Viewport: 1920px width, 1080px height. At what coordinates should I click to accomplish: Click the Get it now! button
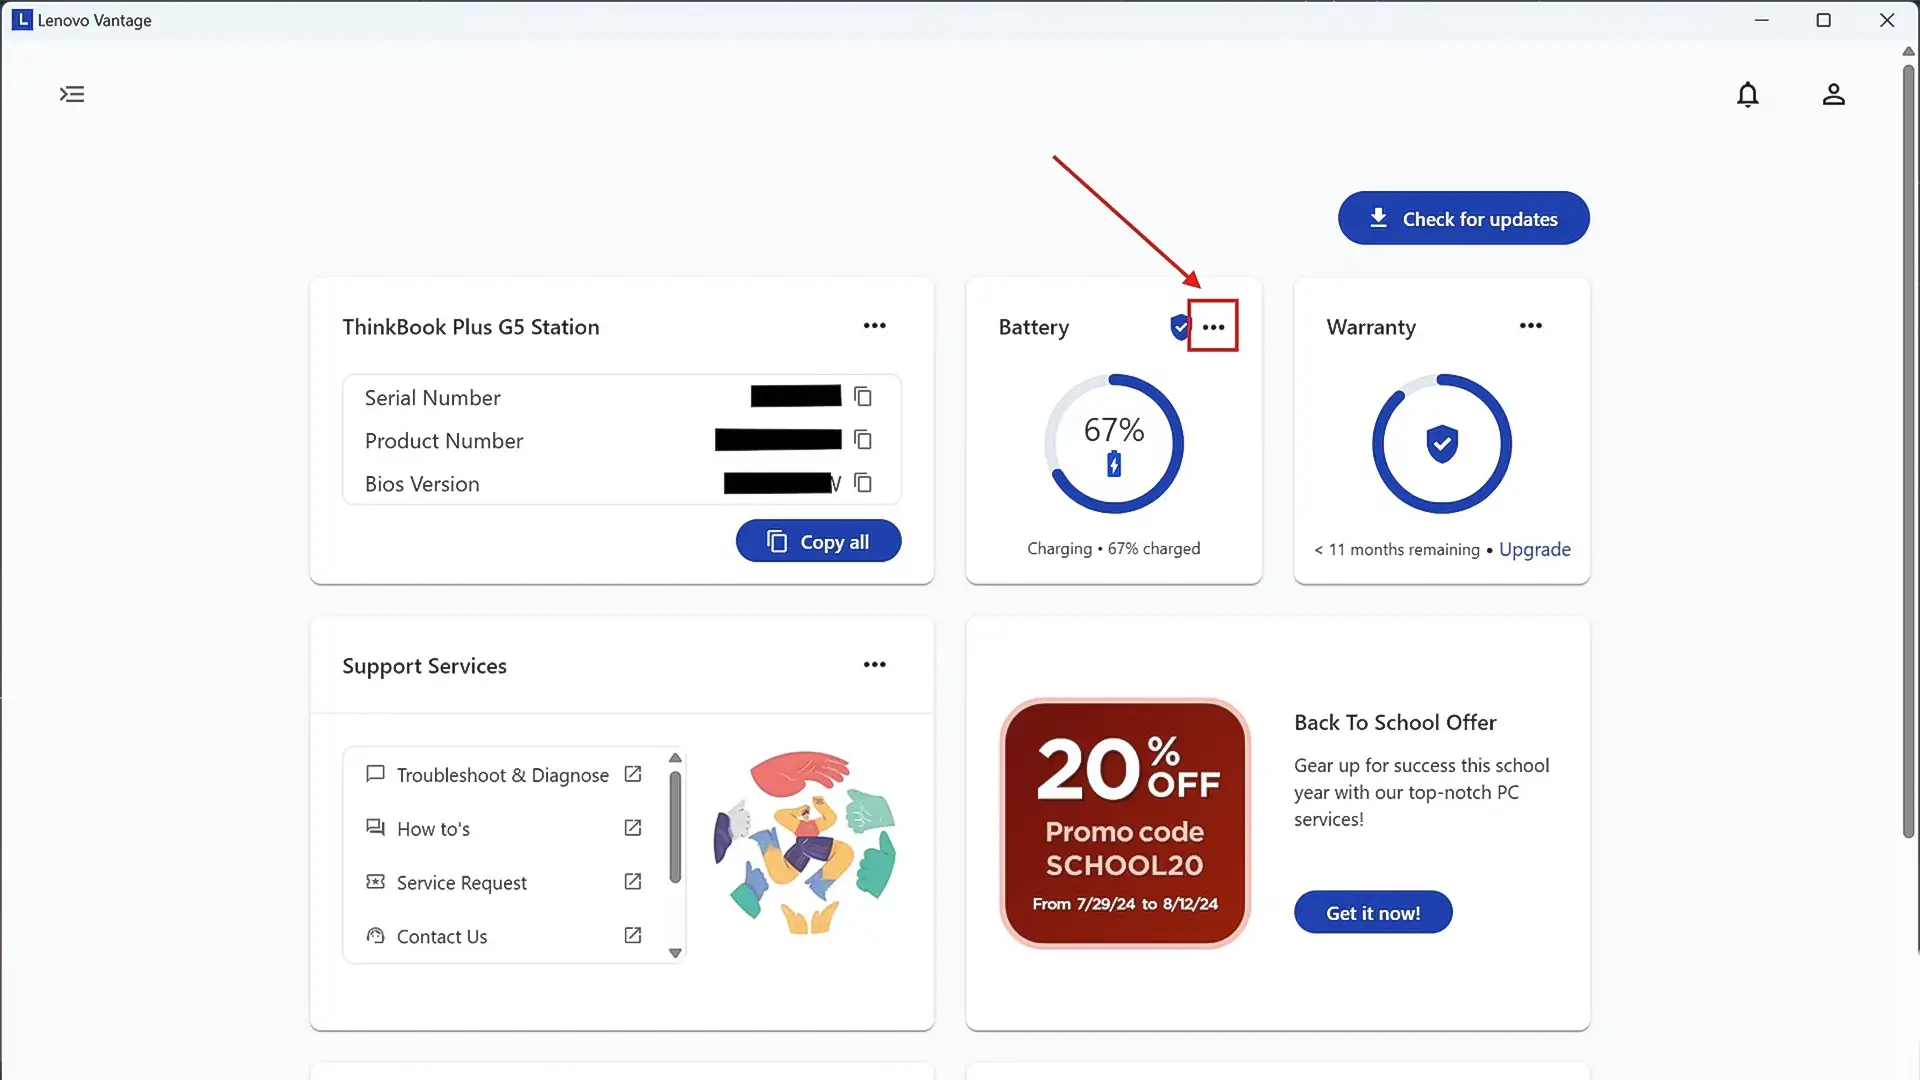(1373, 912)
